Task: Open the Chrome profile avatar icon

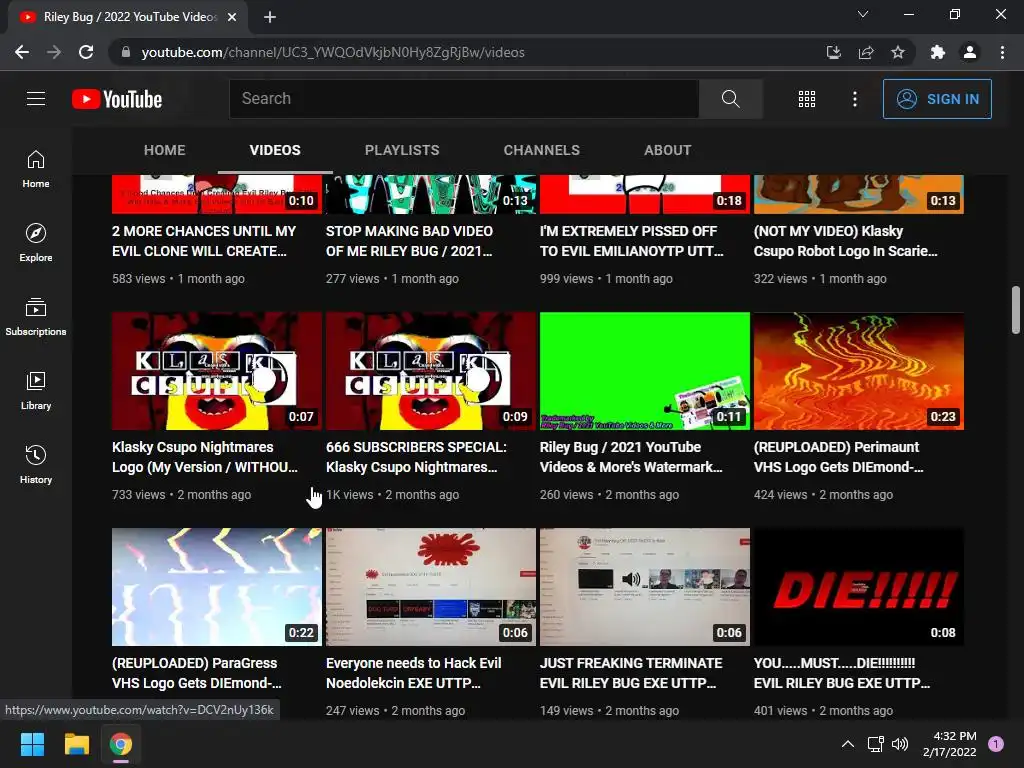Action: coord(970,52)
